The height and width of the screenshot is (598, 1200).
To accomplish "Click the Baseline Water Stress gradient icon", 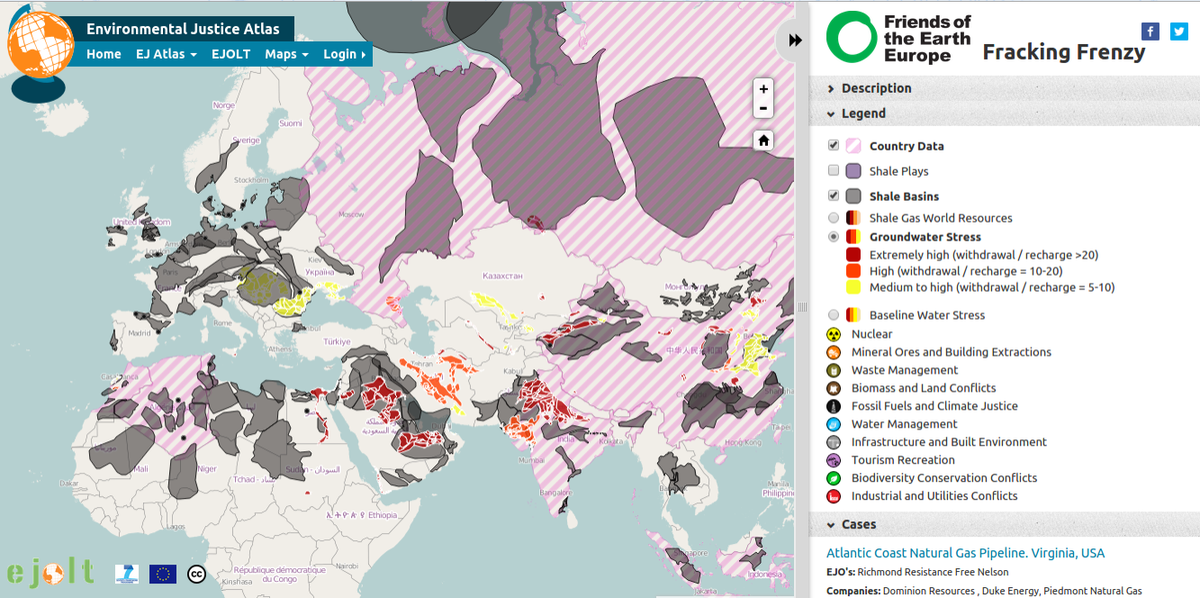I will tap(853, 315).
